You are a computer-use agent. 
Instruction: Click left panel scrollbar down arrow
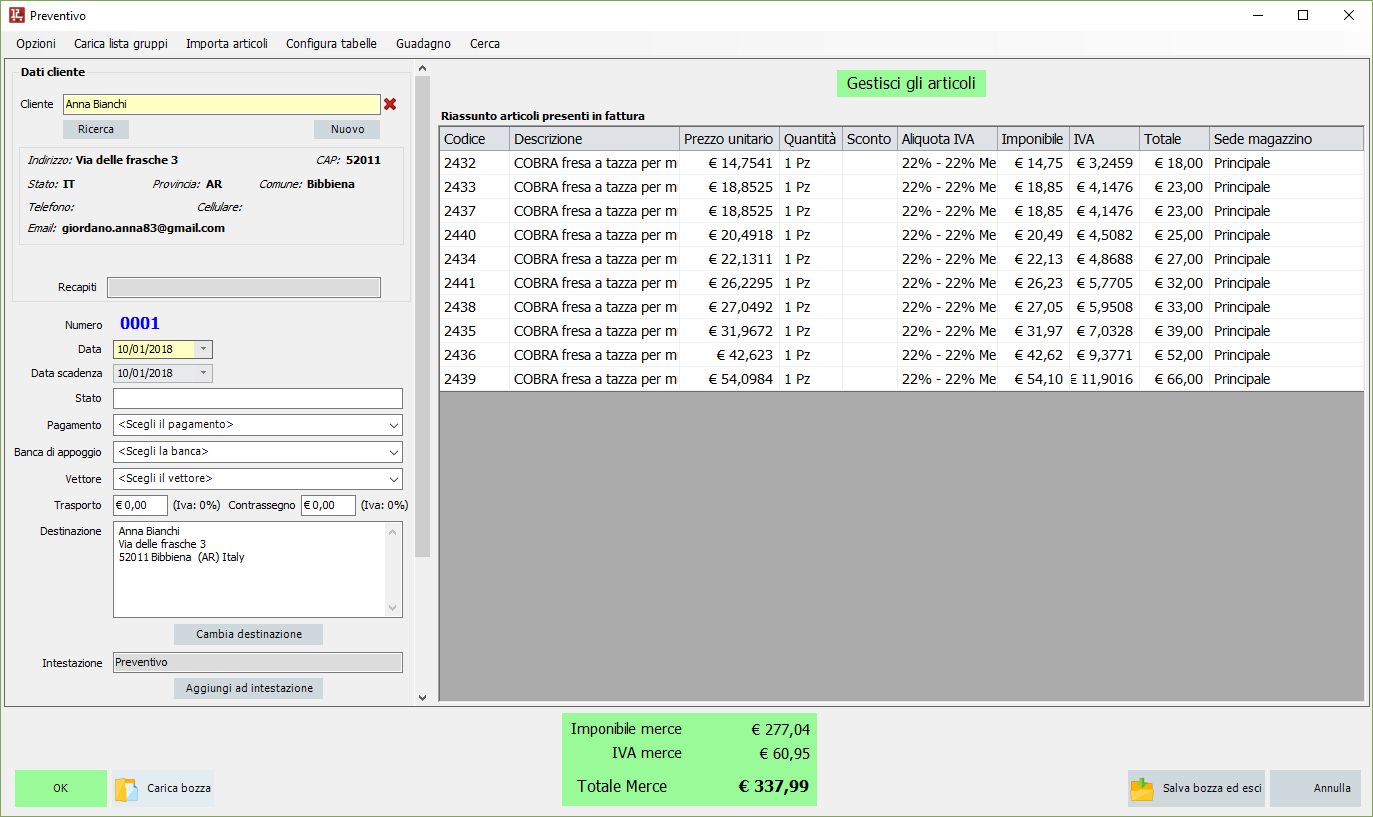(422, 698)
